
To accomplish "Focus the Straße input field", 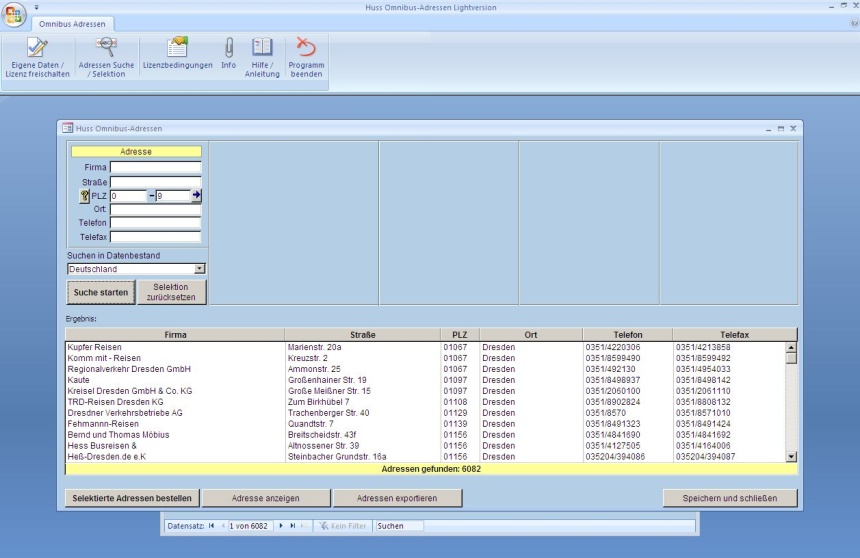I will coord(156,182).
